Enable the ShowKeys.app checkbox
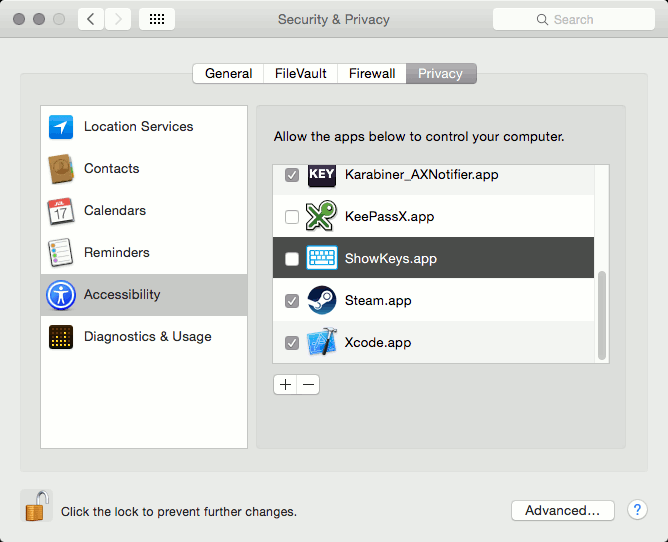668x542 pixels. point(292,259)
